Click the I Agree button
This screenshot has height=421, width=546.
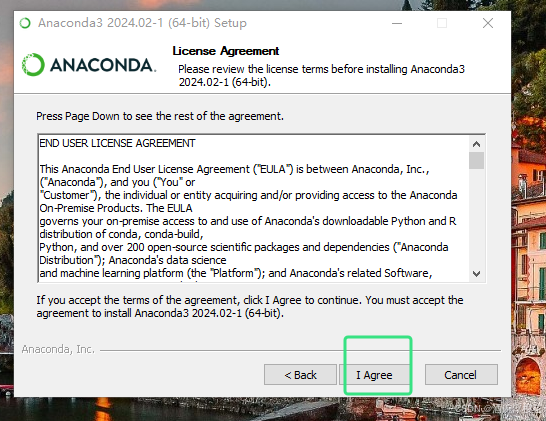click(x=374, y=375)
